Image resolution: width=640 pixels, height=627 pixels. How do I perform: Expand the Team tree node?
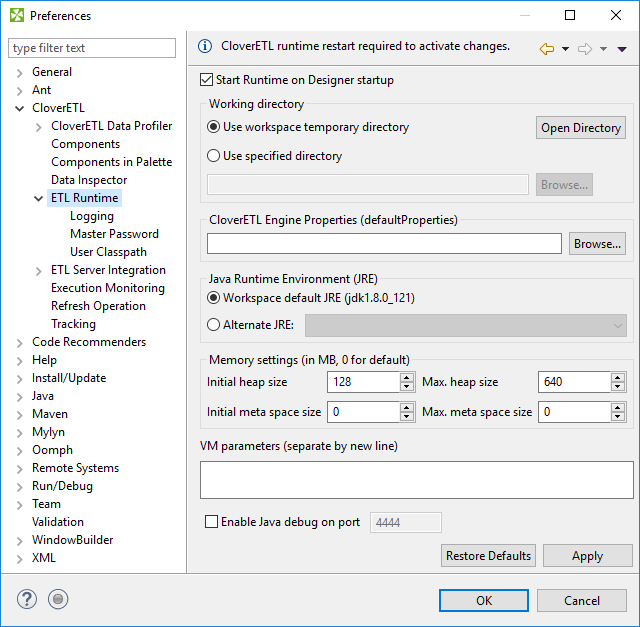[x=19, y=505]
